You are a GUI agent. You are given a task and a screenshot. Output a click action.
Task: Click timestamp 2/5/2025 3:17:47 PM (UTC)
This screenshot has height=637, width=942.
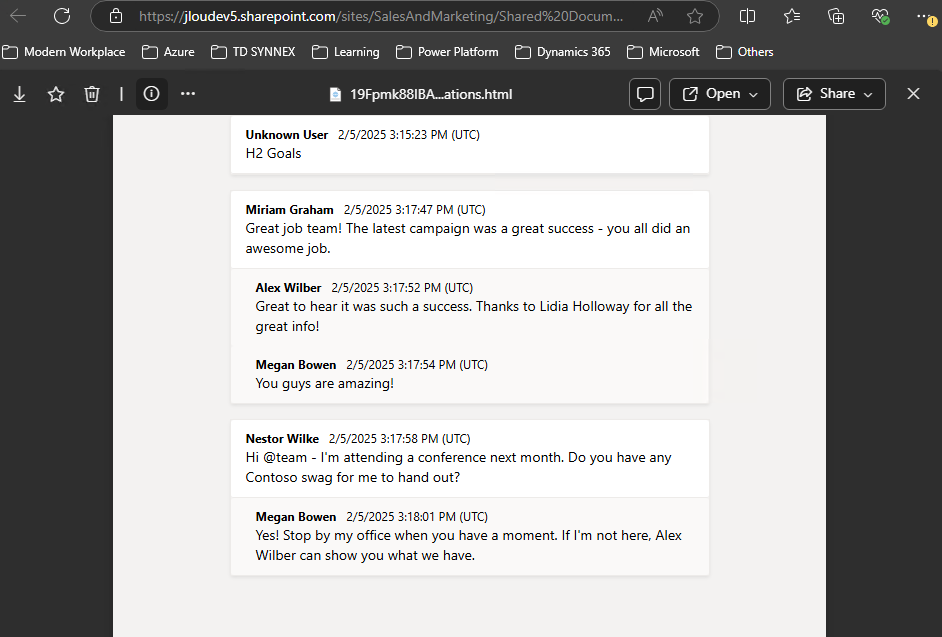click(415, 210)
